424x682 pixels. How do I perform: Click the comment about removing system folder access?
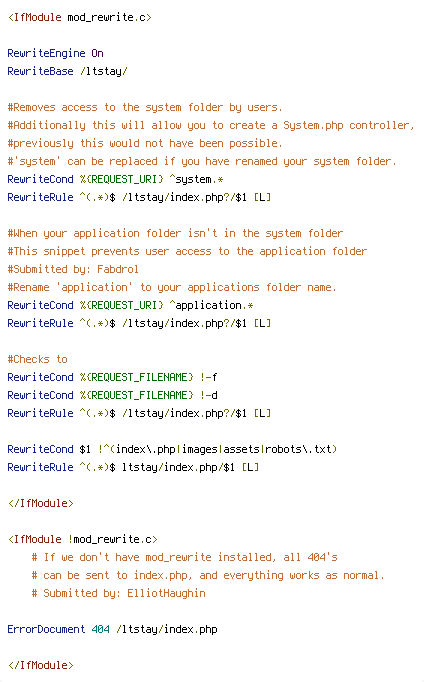[145, 107]
